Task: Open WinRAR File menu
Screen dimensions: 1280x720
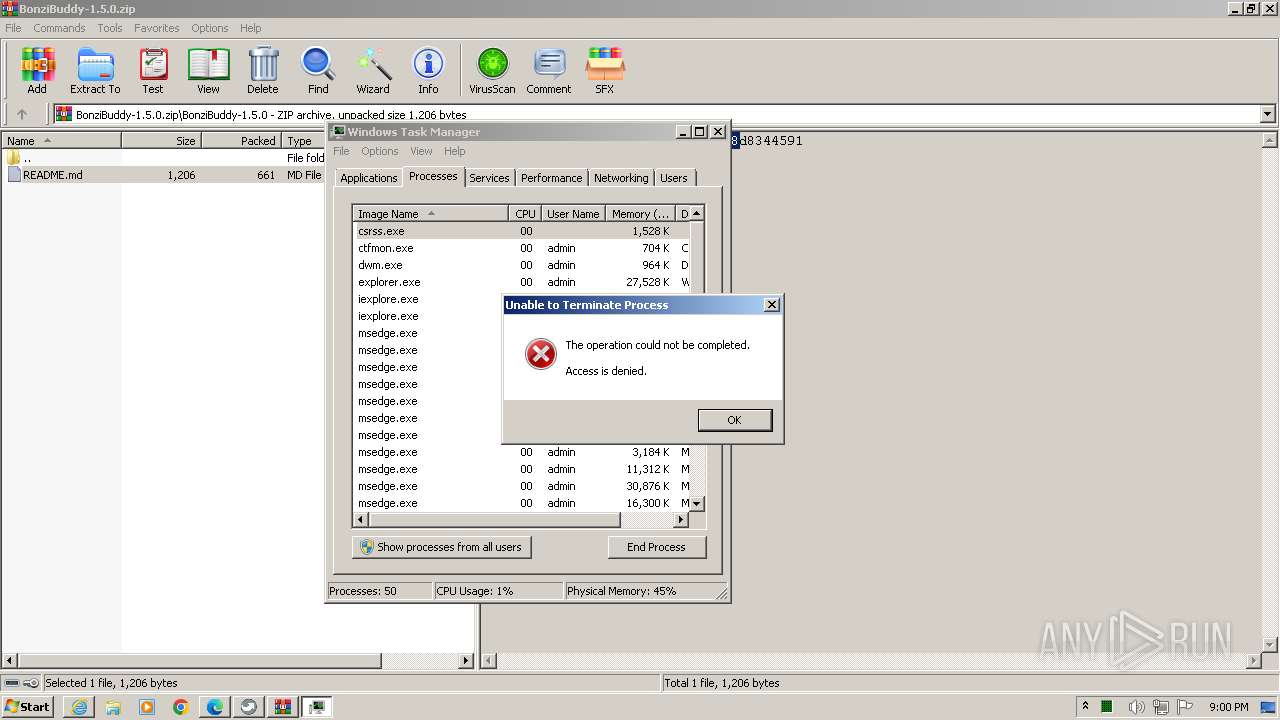Action: tap(13, 28)
